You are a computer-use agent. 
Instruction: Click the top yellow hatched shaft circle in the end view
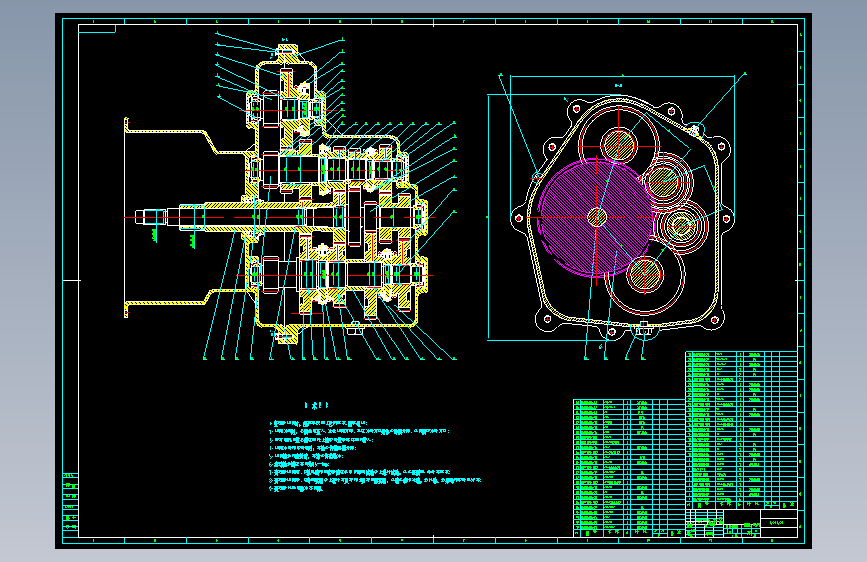(619, 145)
